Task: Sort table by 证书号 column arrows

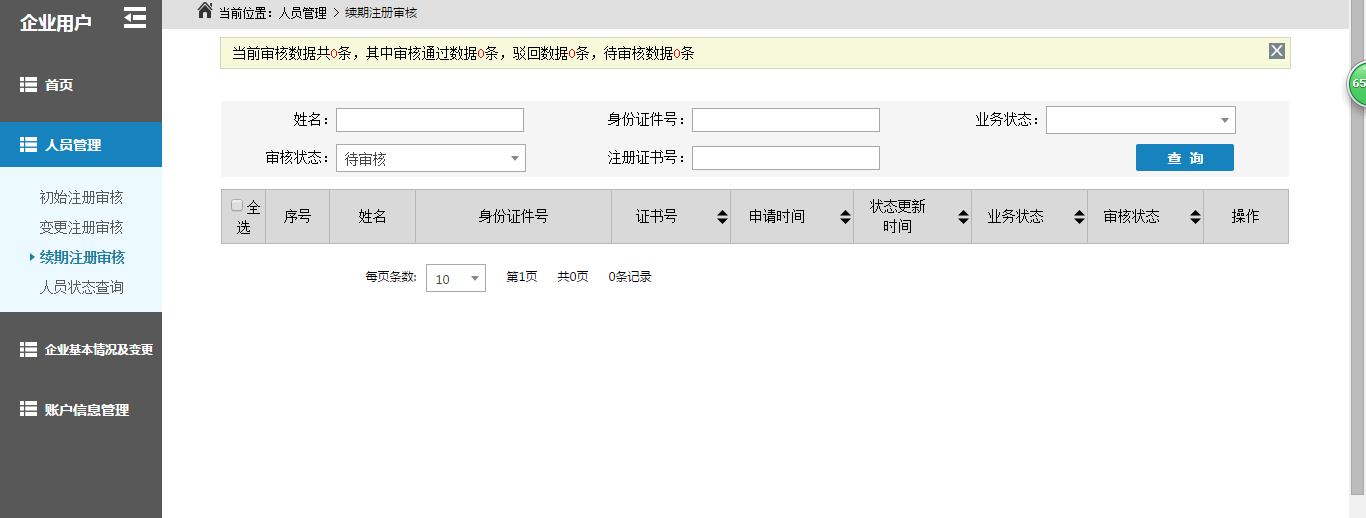Action: tap(722, 217)
